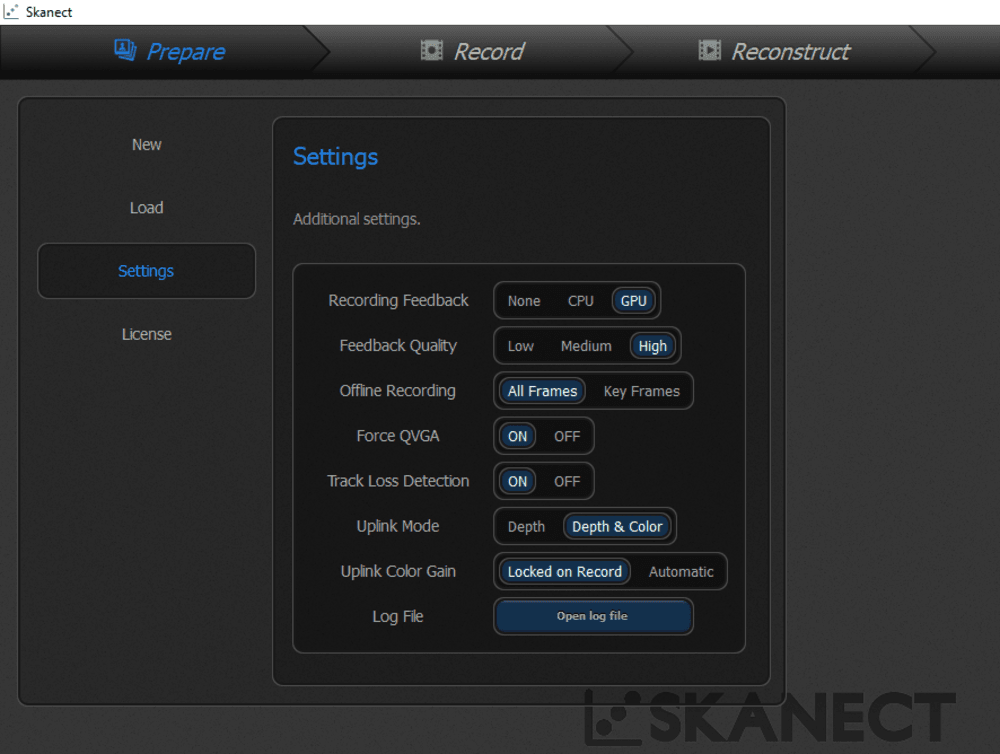Click the Reconstruct film icon
The image size is (1000, 754).
coord(709,50)
